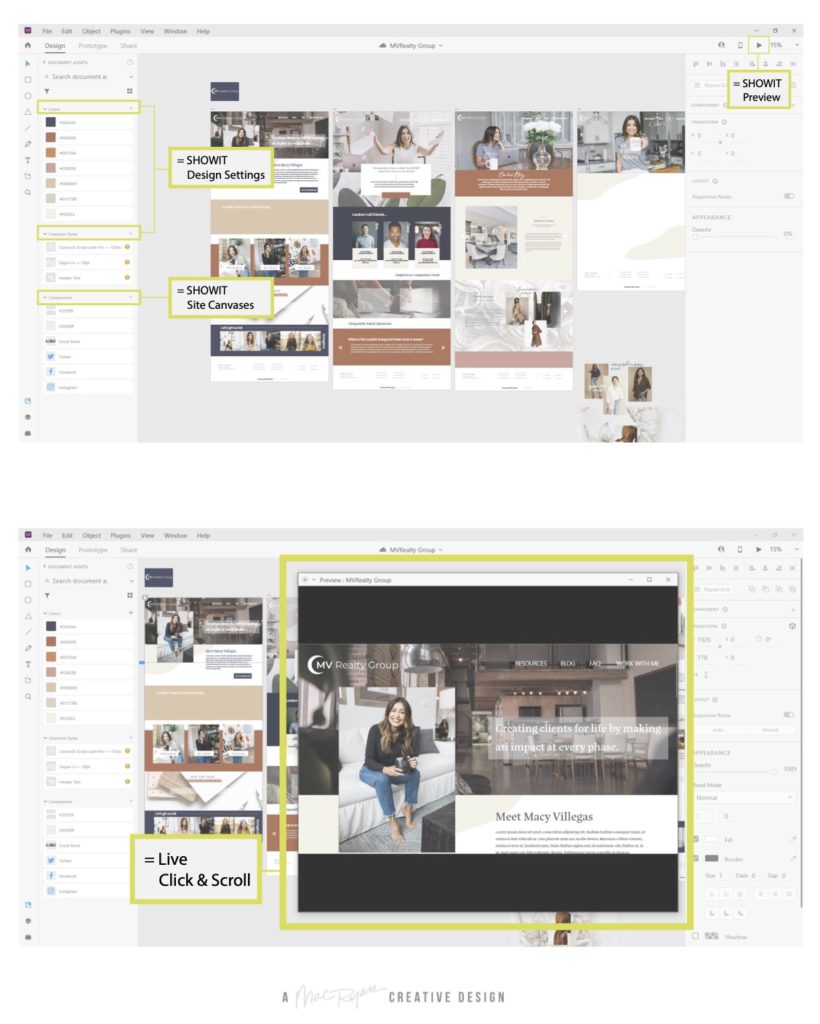820x1024 pixels.
Task: Click WORK WITH ME link in preview
Action: (x=638, y=663)
